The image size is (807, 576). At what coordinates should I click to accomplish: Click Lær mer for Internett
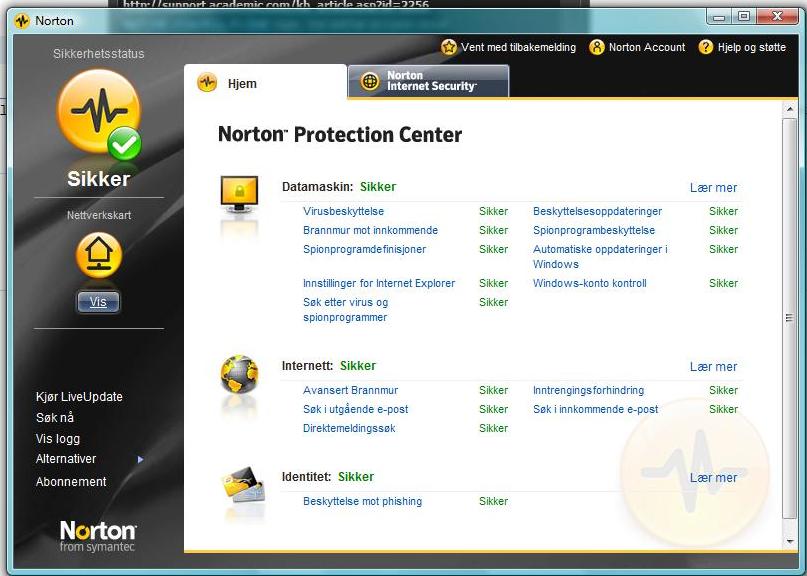(x=713, y=367)
